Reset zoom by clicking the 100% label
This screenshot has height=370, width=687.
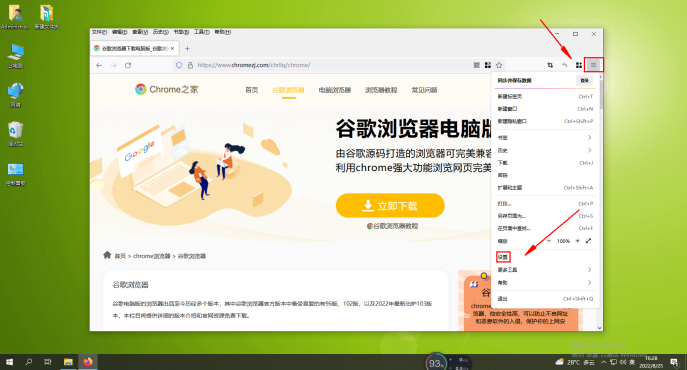(x=563, y=241)
